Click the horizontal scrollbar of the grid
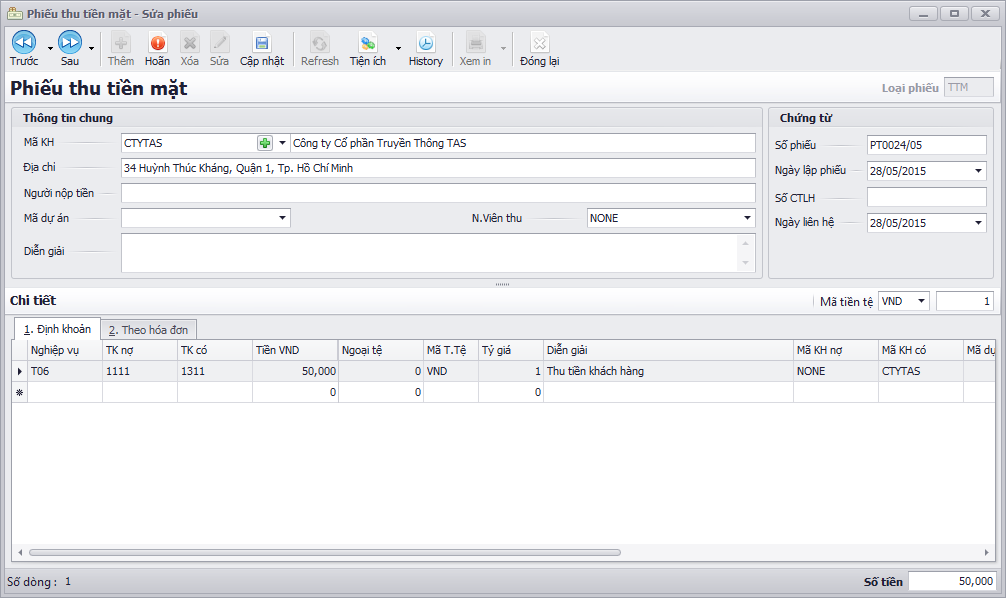Image resolution: width=1006 pixels, height=598 pixels. (325, 552)
